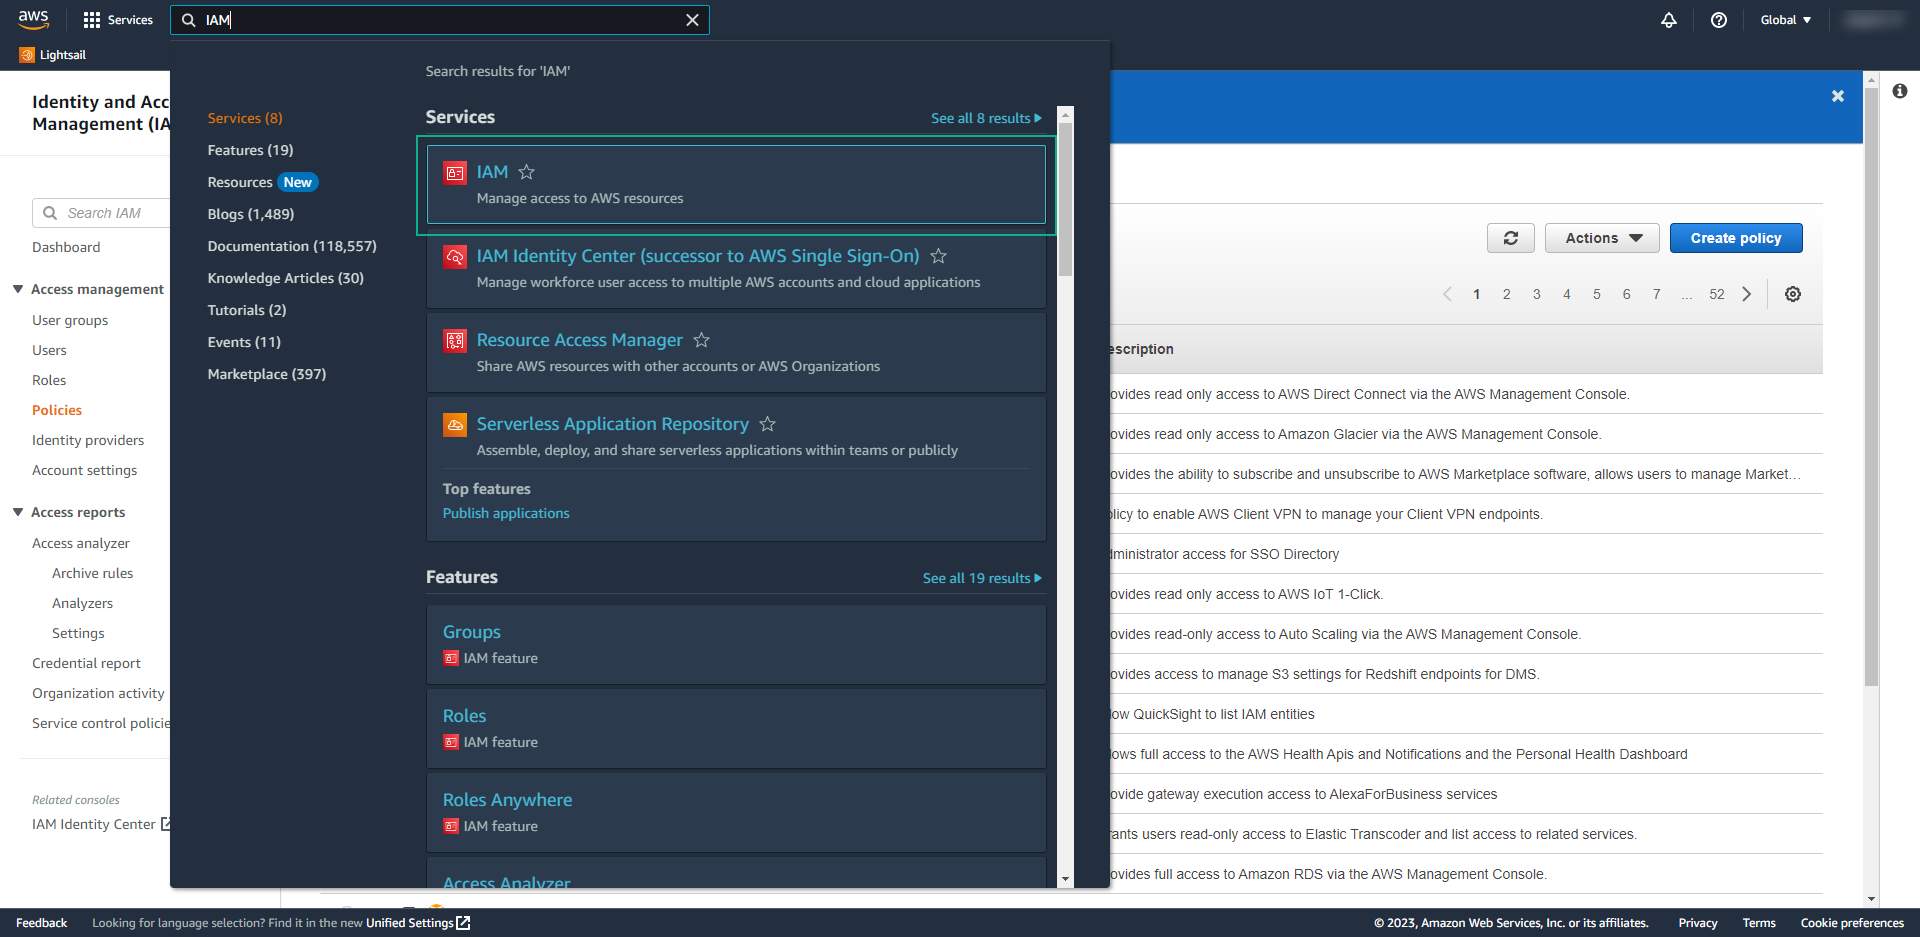
Task: Clear the IAM search text with X
Action: 692,20
